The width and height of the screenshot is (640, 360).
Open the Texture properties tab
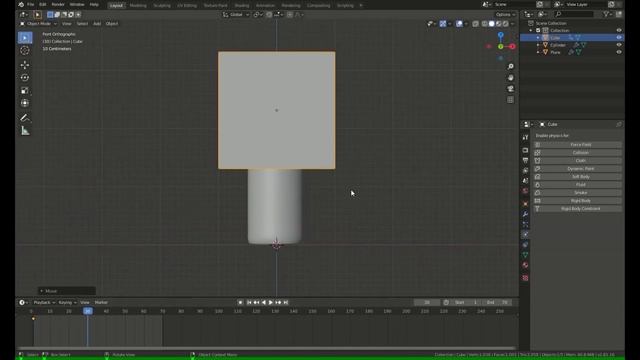(525, 278)
